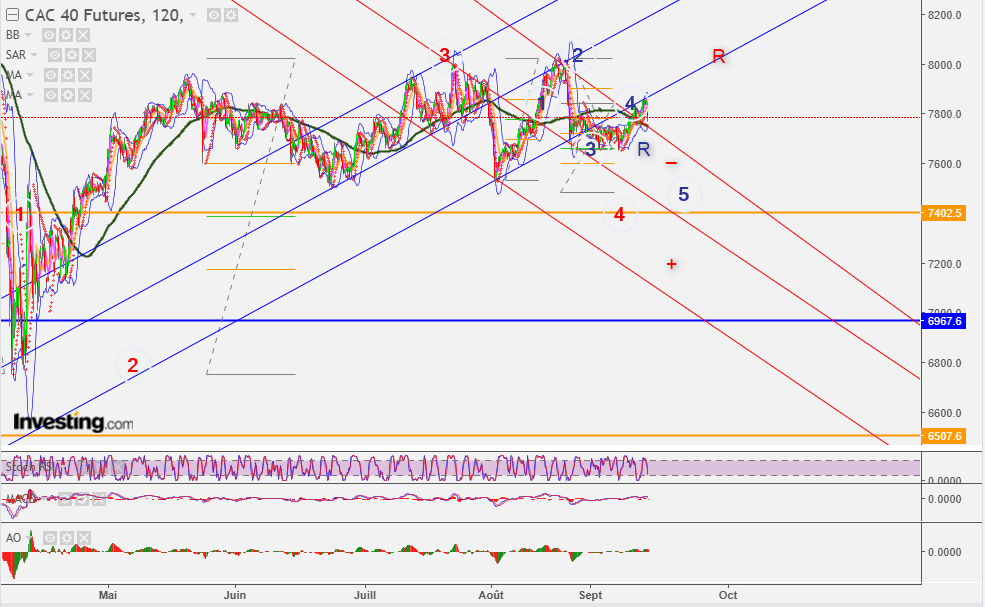Select the red plus sign marker
The image size is (985, 607).
click(672, 264)
